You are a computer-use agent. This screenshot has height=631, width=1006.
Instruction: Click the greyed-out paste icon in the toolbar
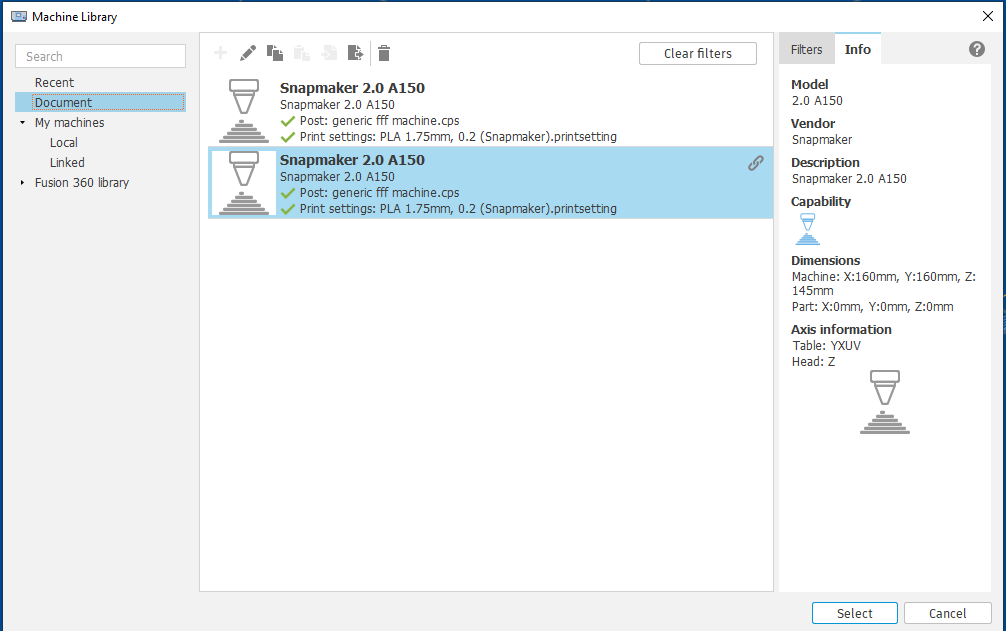pos(302,53)
